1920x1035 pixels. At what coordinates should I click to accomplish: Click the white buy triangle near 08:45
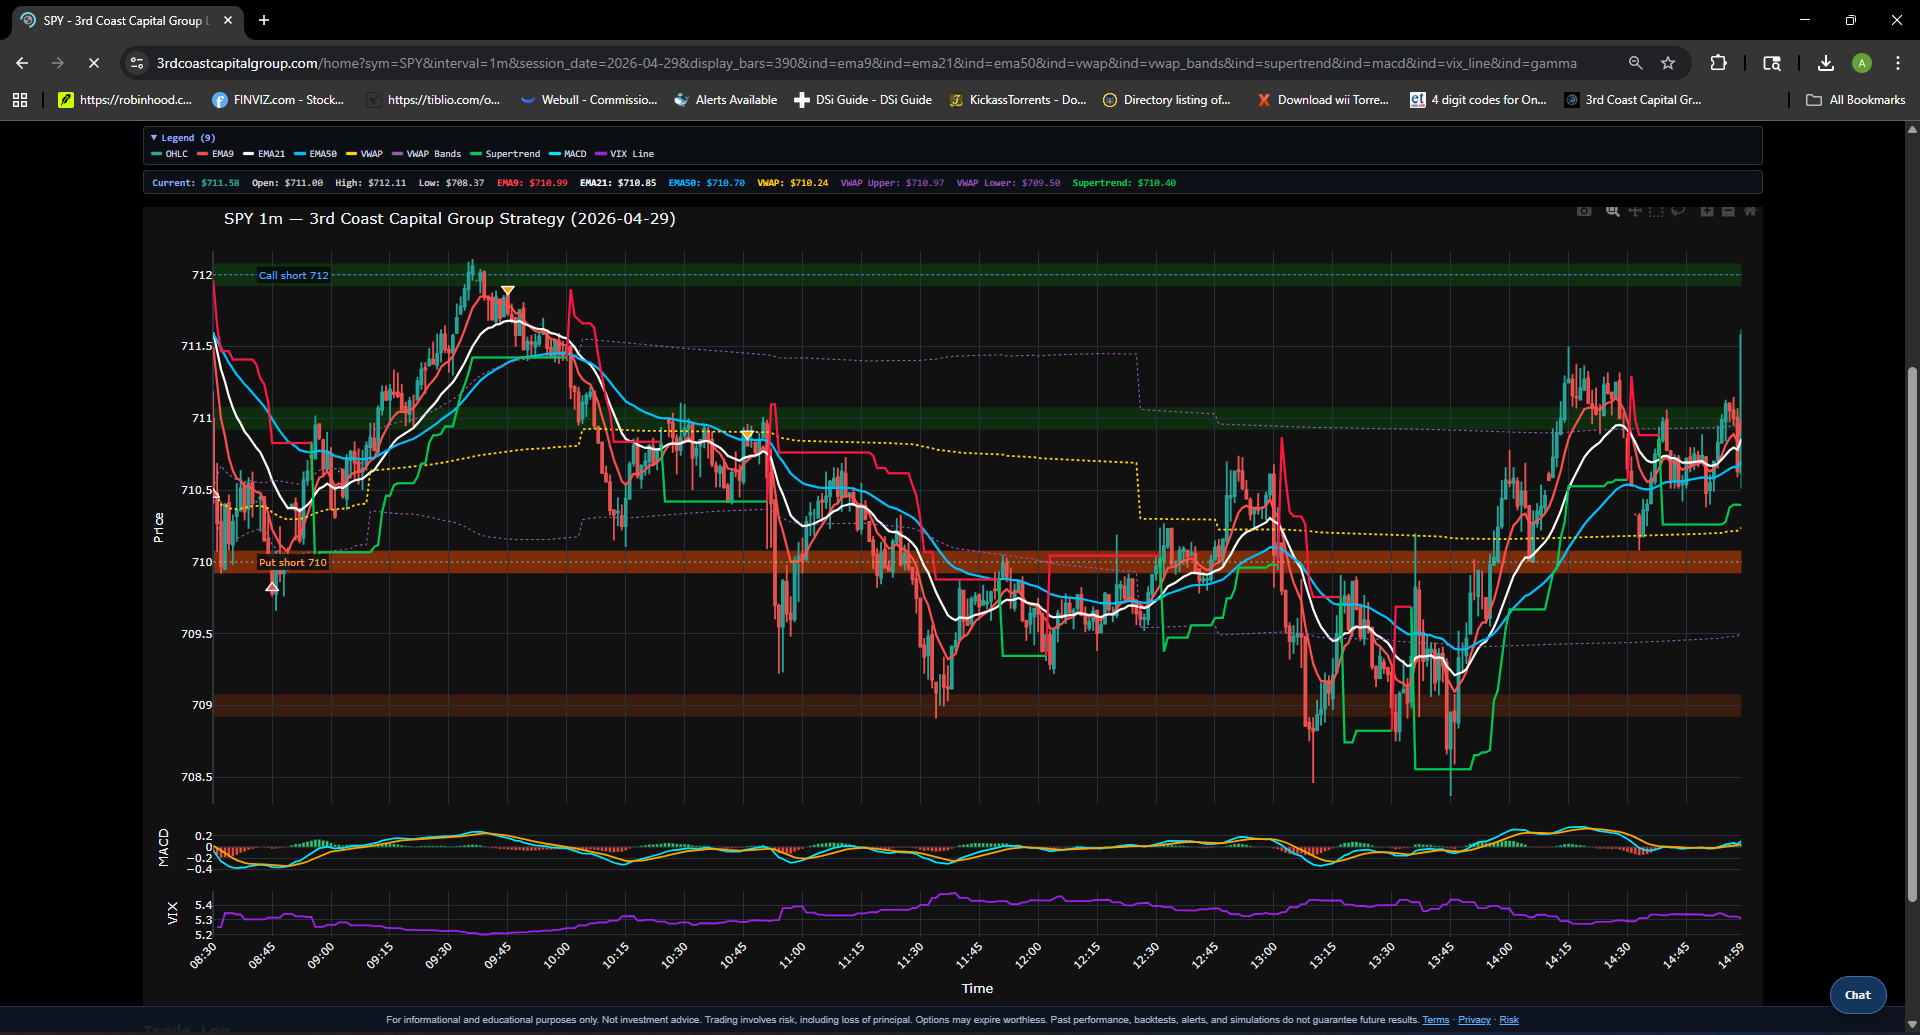[x=272, y=587]
